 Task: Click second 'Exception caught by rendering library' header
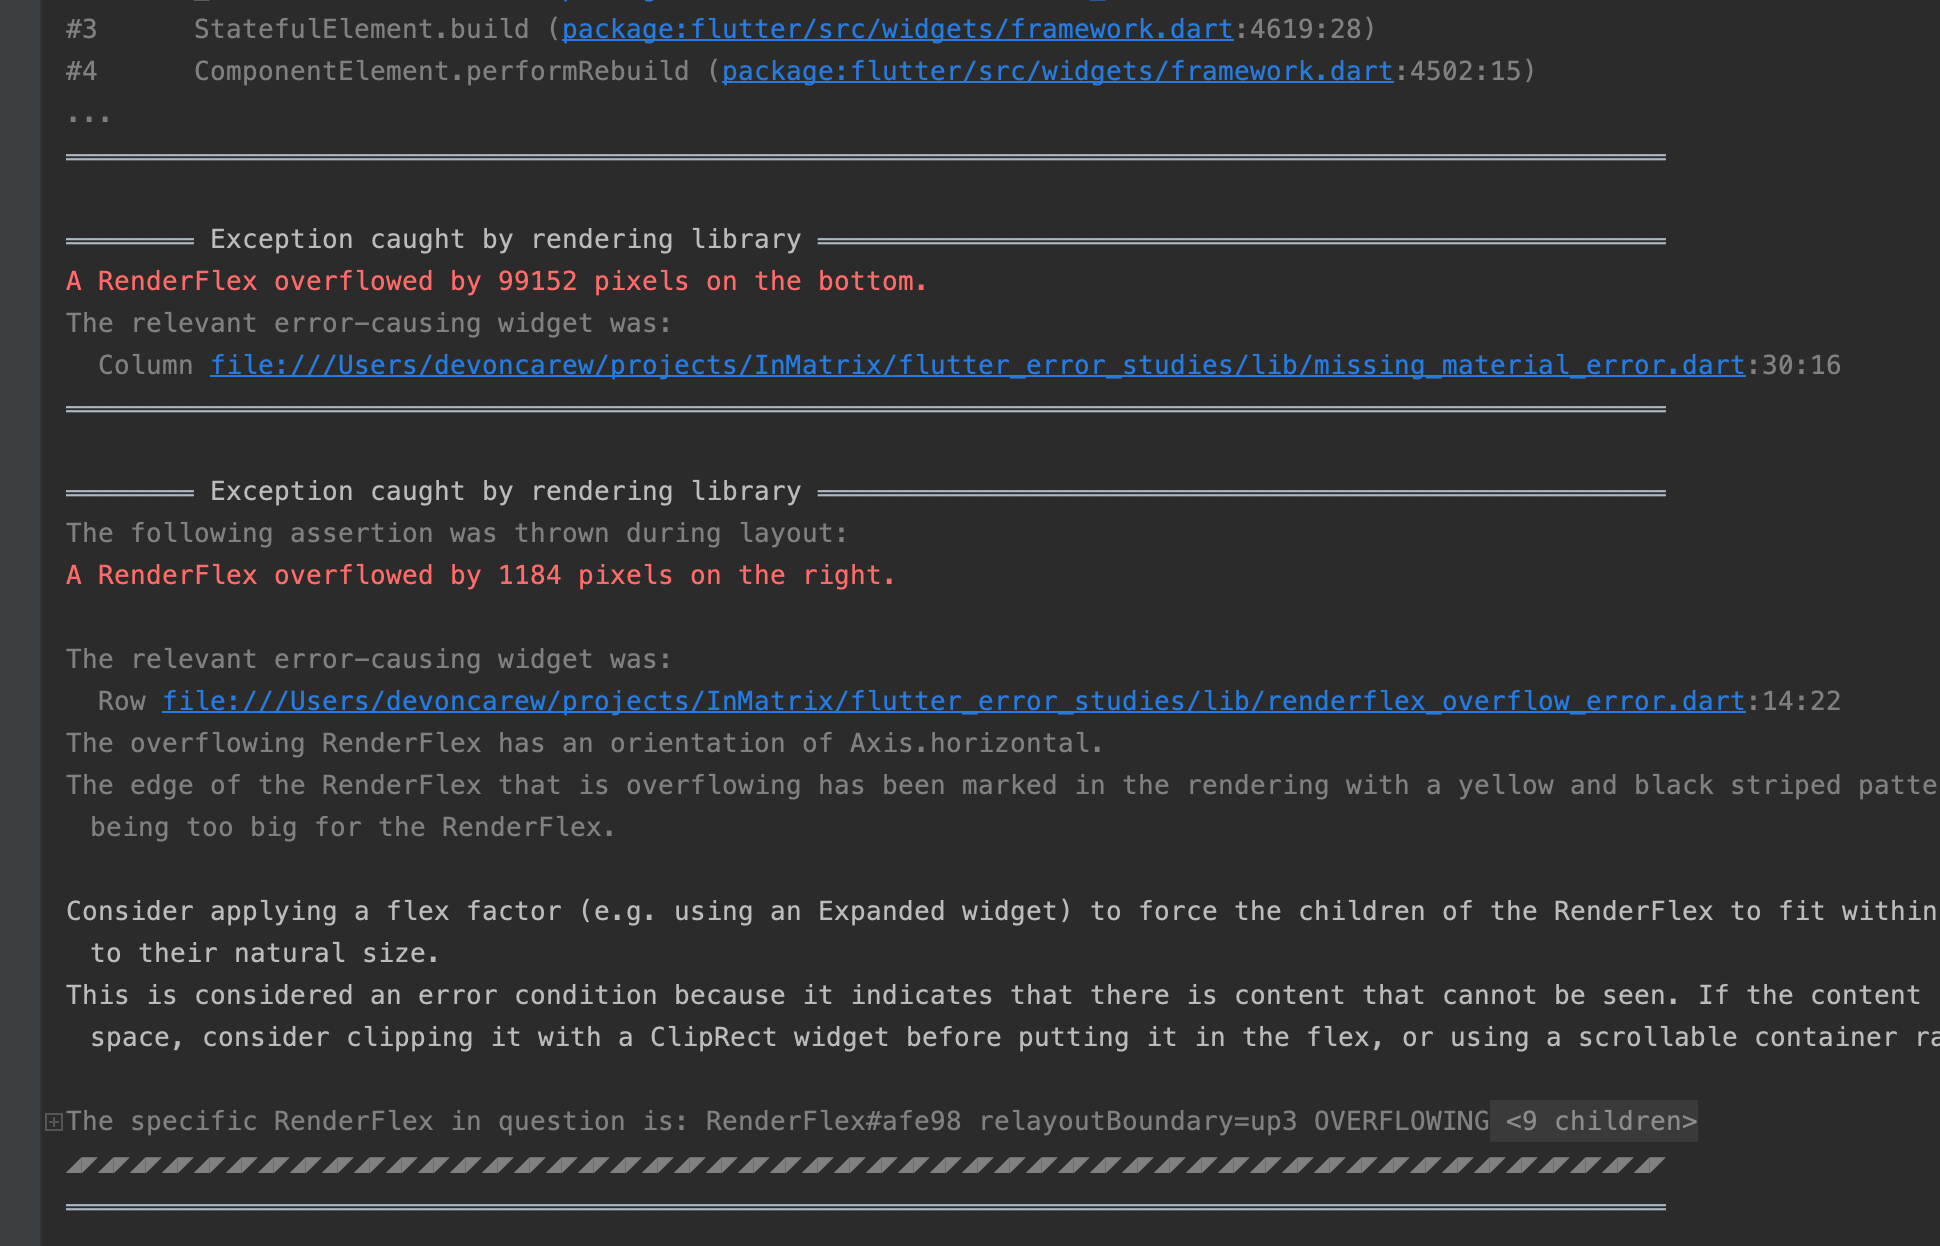point(505,492)
